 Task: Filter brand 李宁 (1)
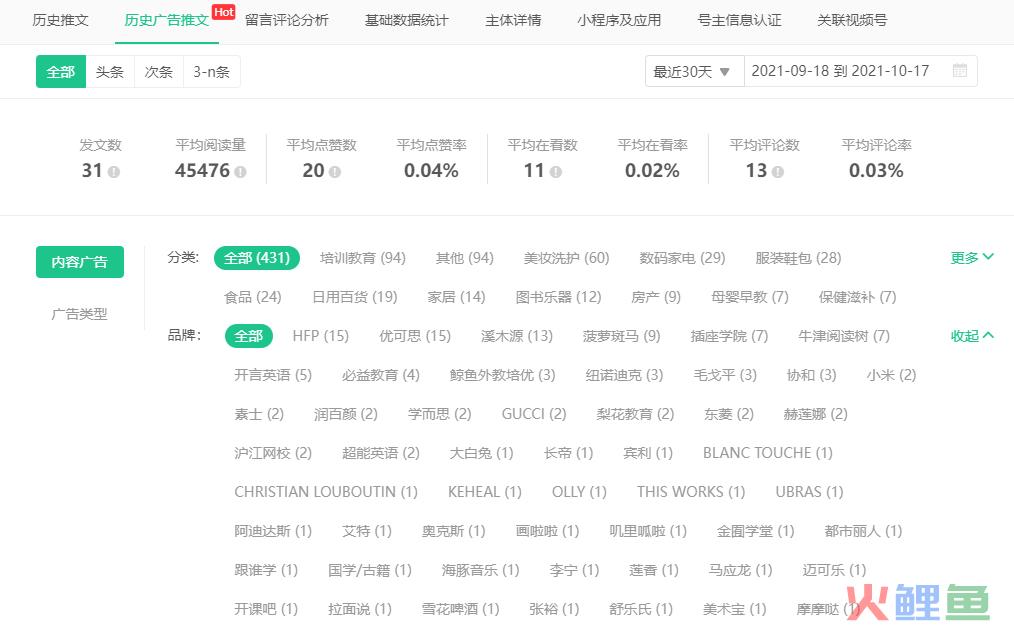click(574, 570)
